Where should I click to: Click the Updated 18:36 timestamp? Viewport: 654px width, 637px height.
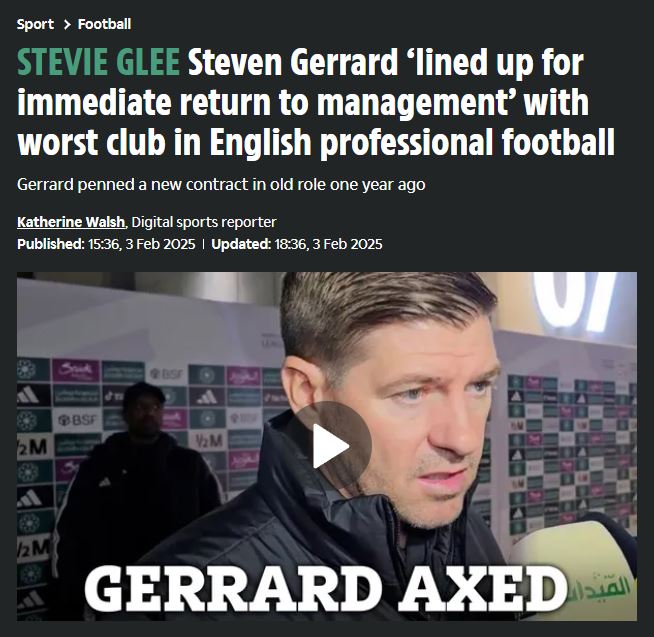coord(297,244)
